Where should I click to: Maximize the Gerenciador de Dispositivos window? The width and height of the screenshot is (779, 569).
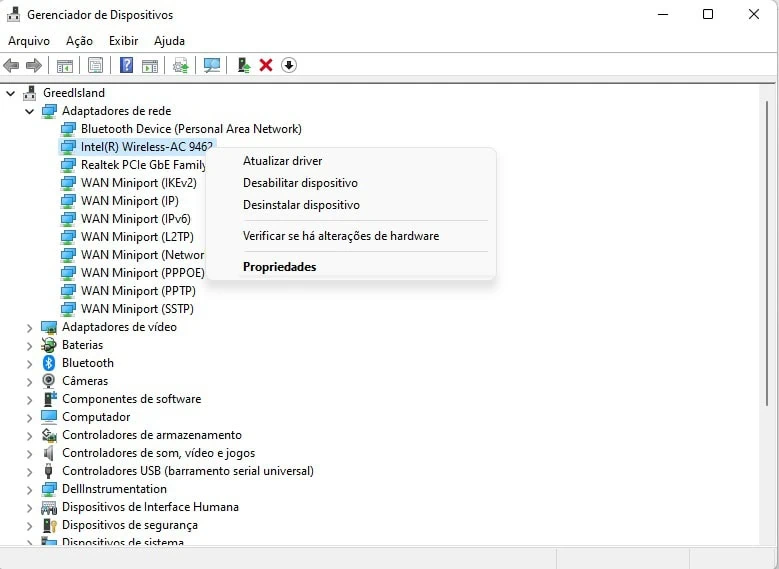click(708, 14)
